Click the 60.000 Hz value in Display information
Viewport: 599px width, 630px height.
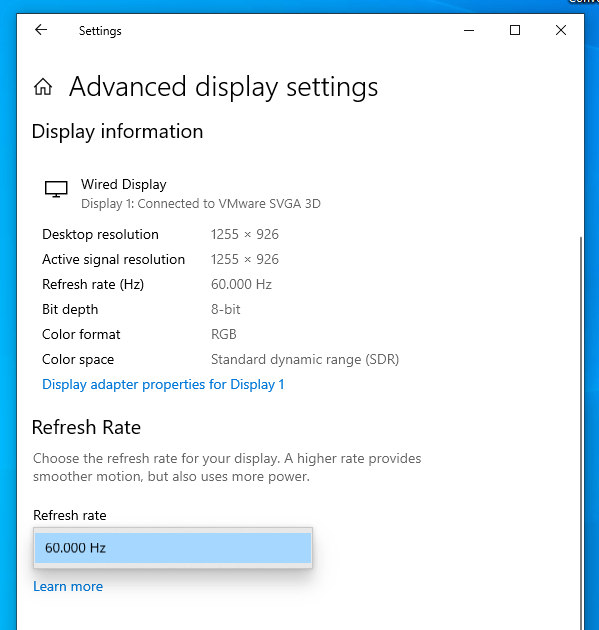pyautogui.click(x=241, y=284)
